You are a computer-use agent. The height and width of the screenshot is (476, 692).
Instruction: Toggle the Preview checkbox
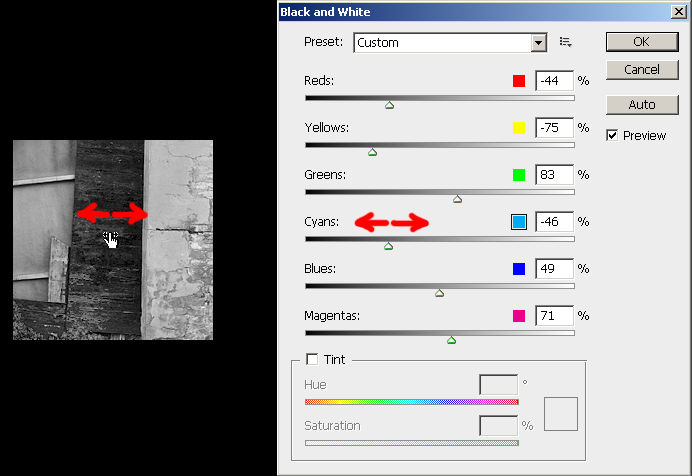[x=612, y=135]
